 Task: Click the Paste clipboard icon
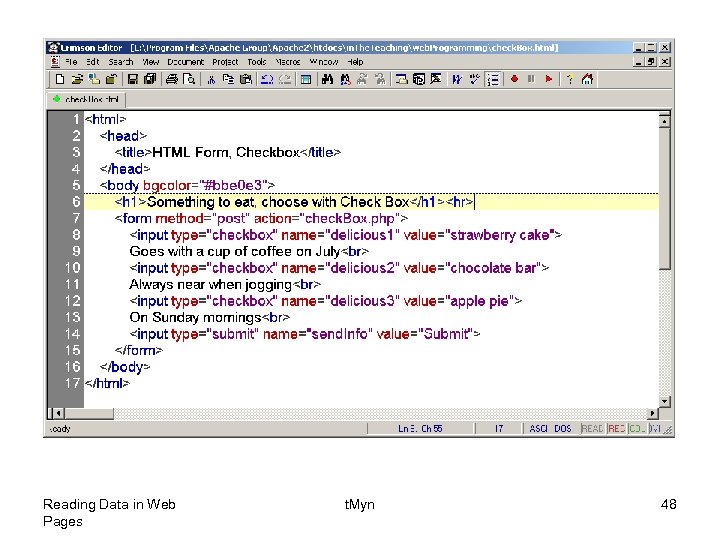[246, 79]
